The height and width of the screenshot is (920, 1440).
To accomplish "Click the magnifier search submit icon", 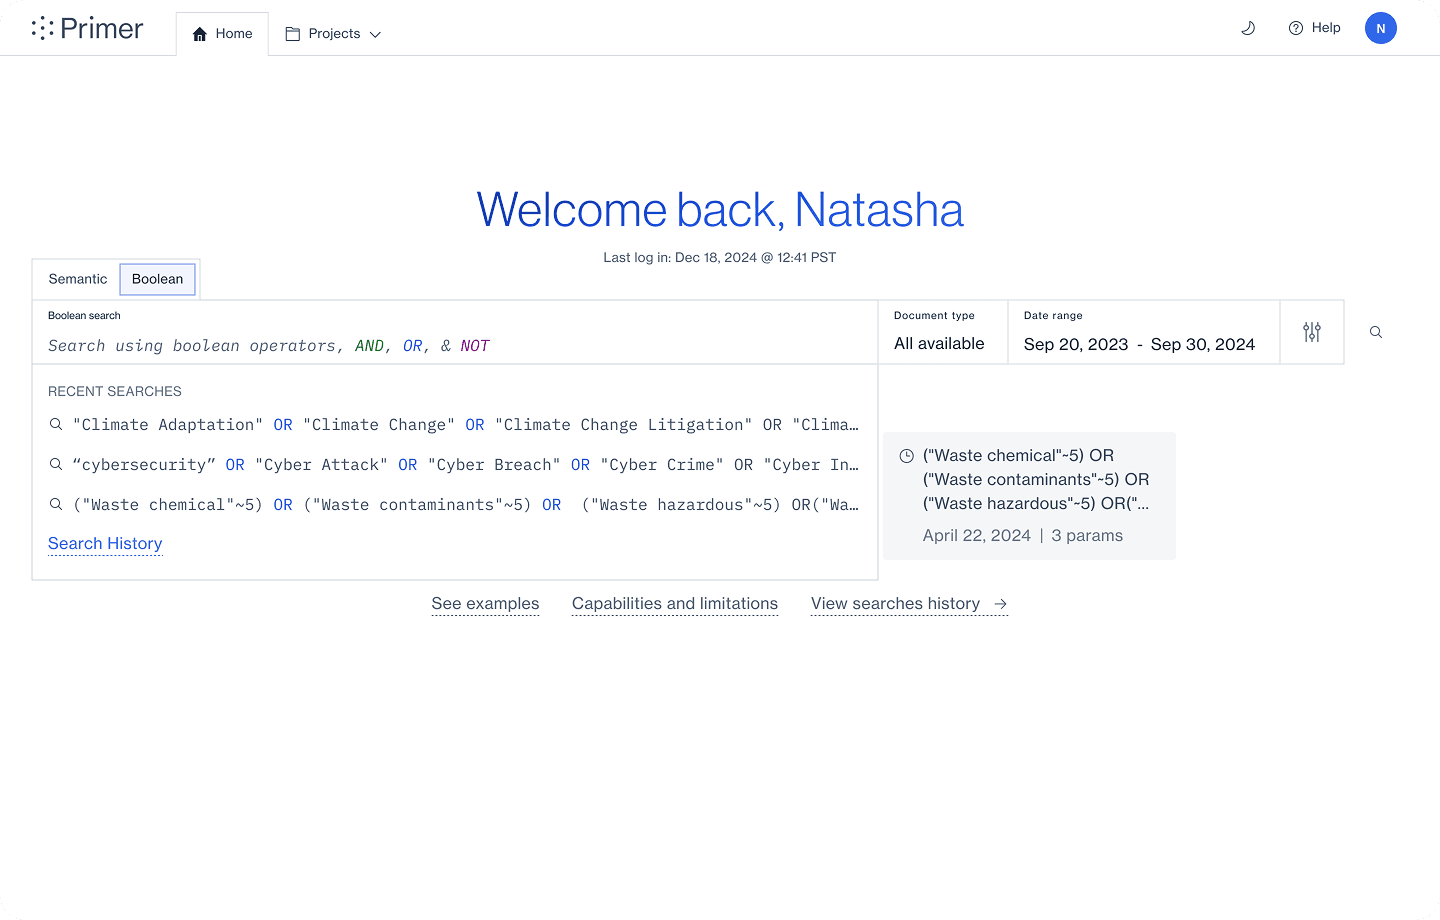I will tap(1376, 332).
